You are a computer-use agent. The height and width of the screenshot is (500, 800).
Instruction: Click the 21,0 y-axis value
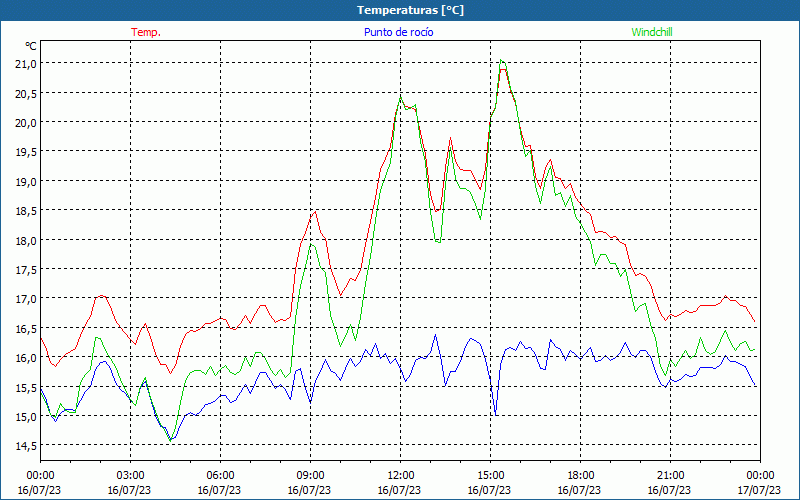pos(26,63)
